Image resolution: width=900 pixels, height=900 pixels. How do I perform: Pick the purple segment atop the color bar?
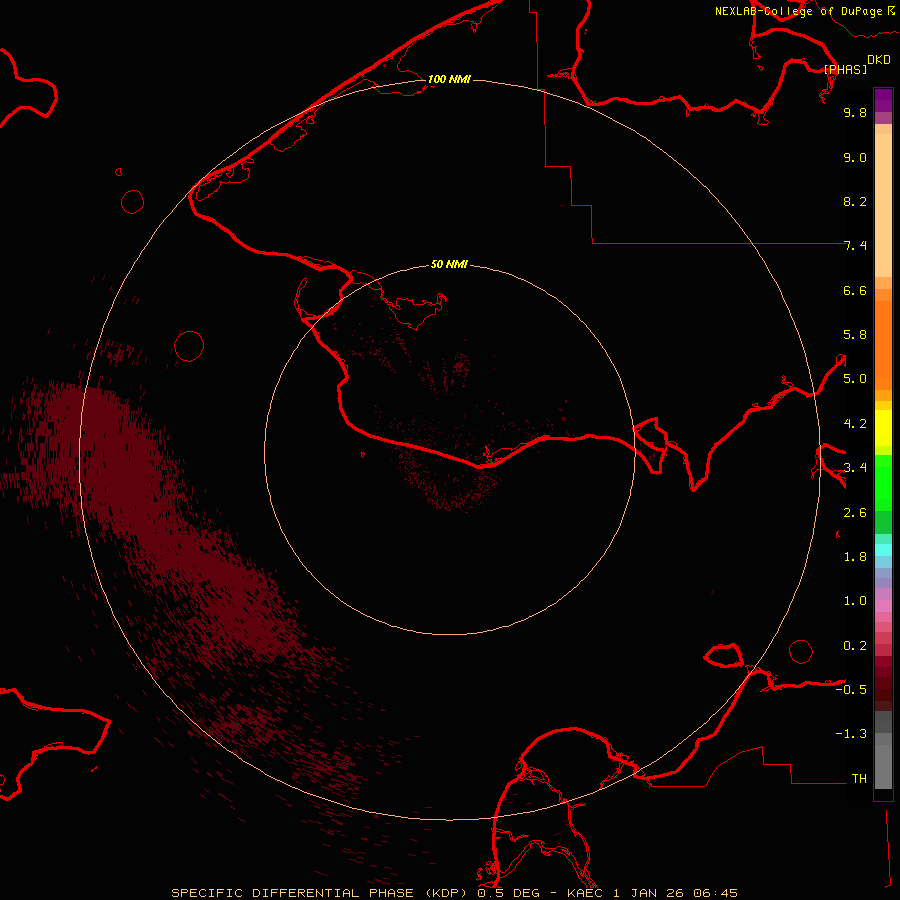click(883, 101)
